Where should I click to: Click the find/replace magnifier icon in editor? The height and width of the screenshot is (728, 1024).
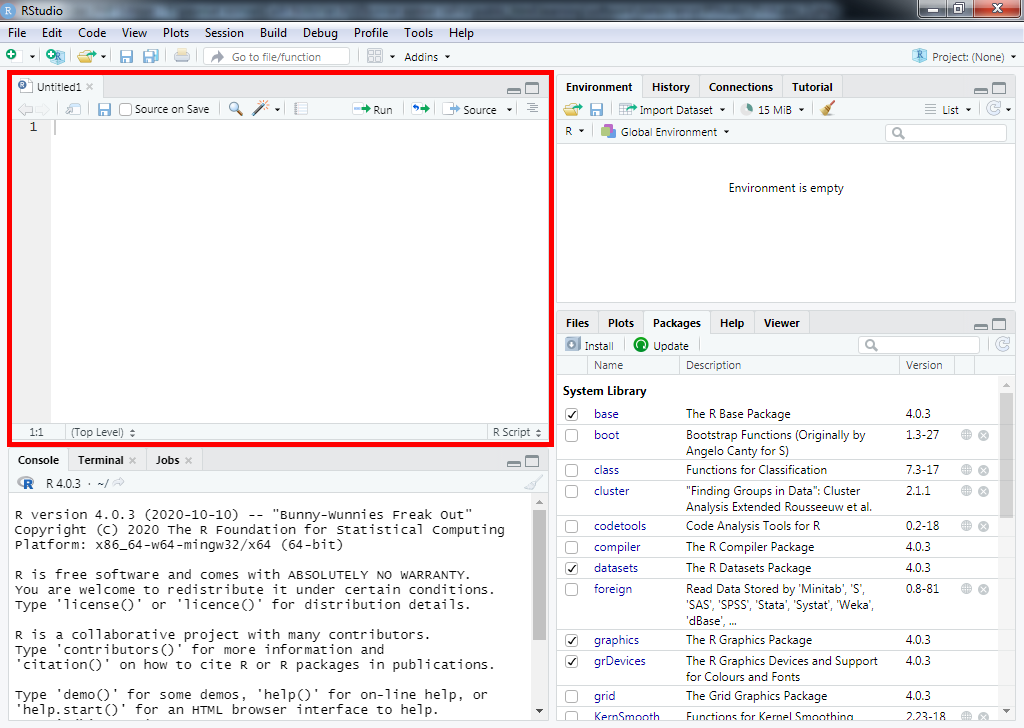[x=235, y=109]
